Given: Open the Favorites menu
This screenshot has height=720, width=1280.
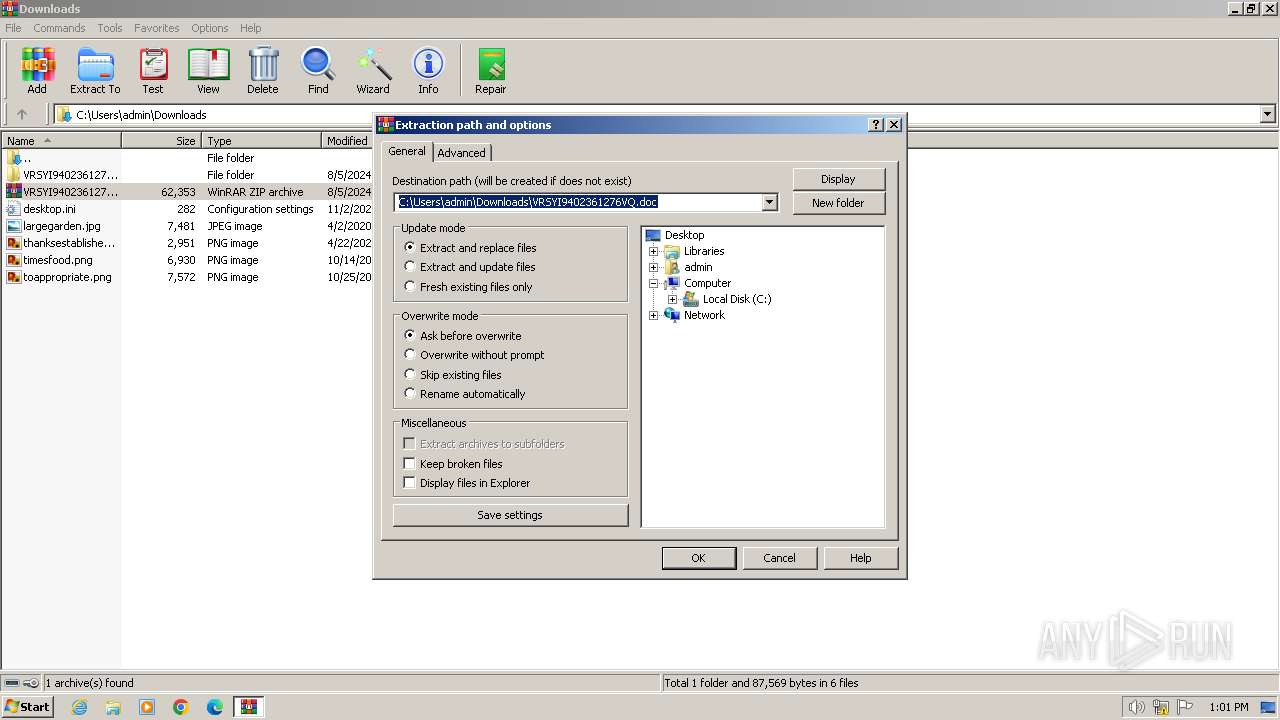Looking at the screenshot, I should pyautogui.click(x=157, y=28).
